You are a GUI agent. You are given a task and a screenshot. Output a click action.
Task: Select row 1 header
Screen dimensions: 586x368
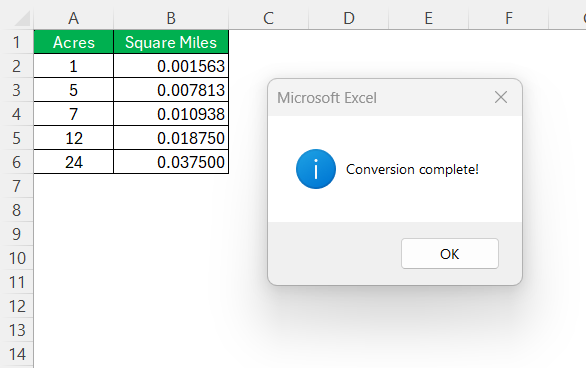[16, 42]
